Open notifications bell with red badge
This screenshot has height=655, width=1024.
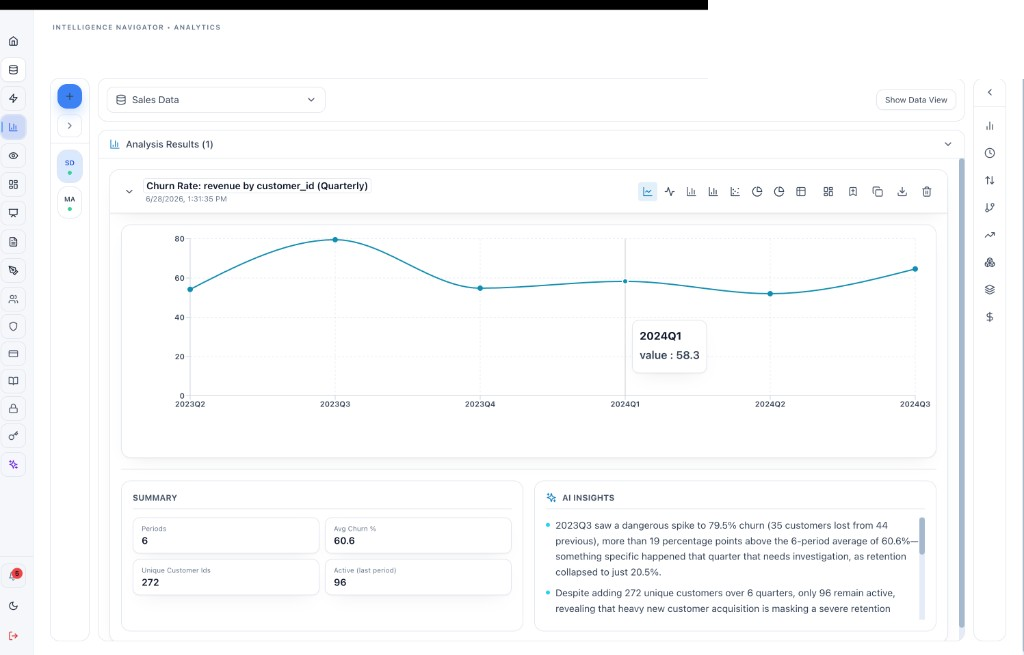point(14,575)
